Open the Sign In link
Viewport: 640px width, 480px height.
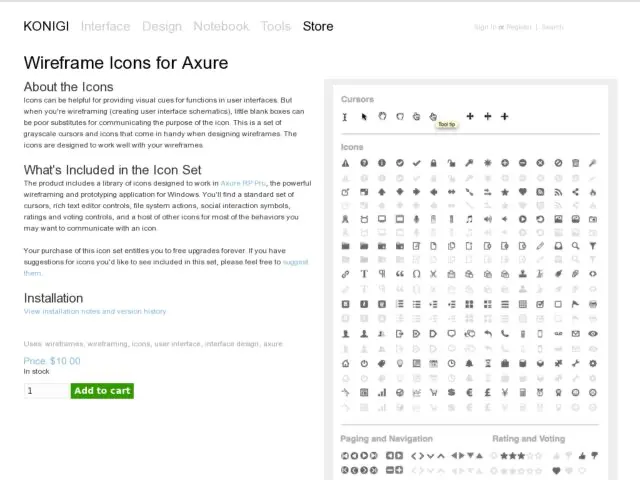484,27
